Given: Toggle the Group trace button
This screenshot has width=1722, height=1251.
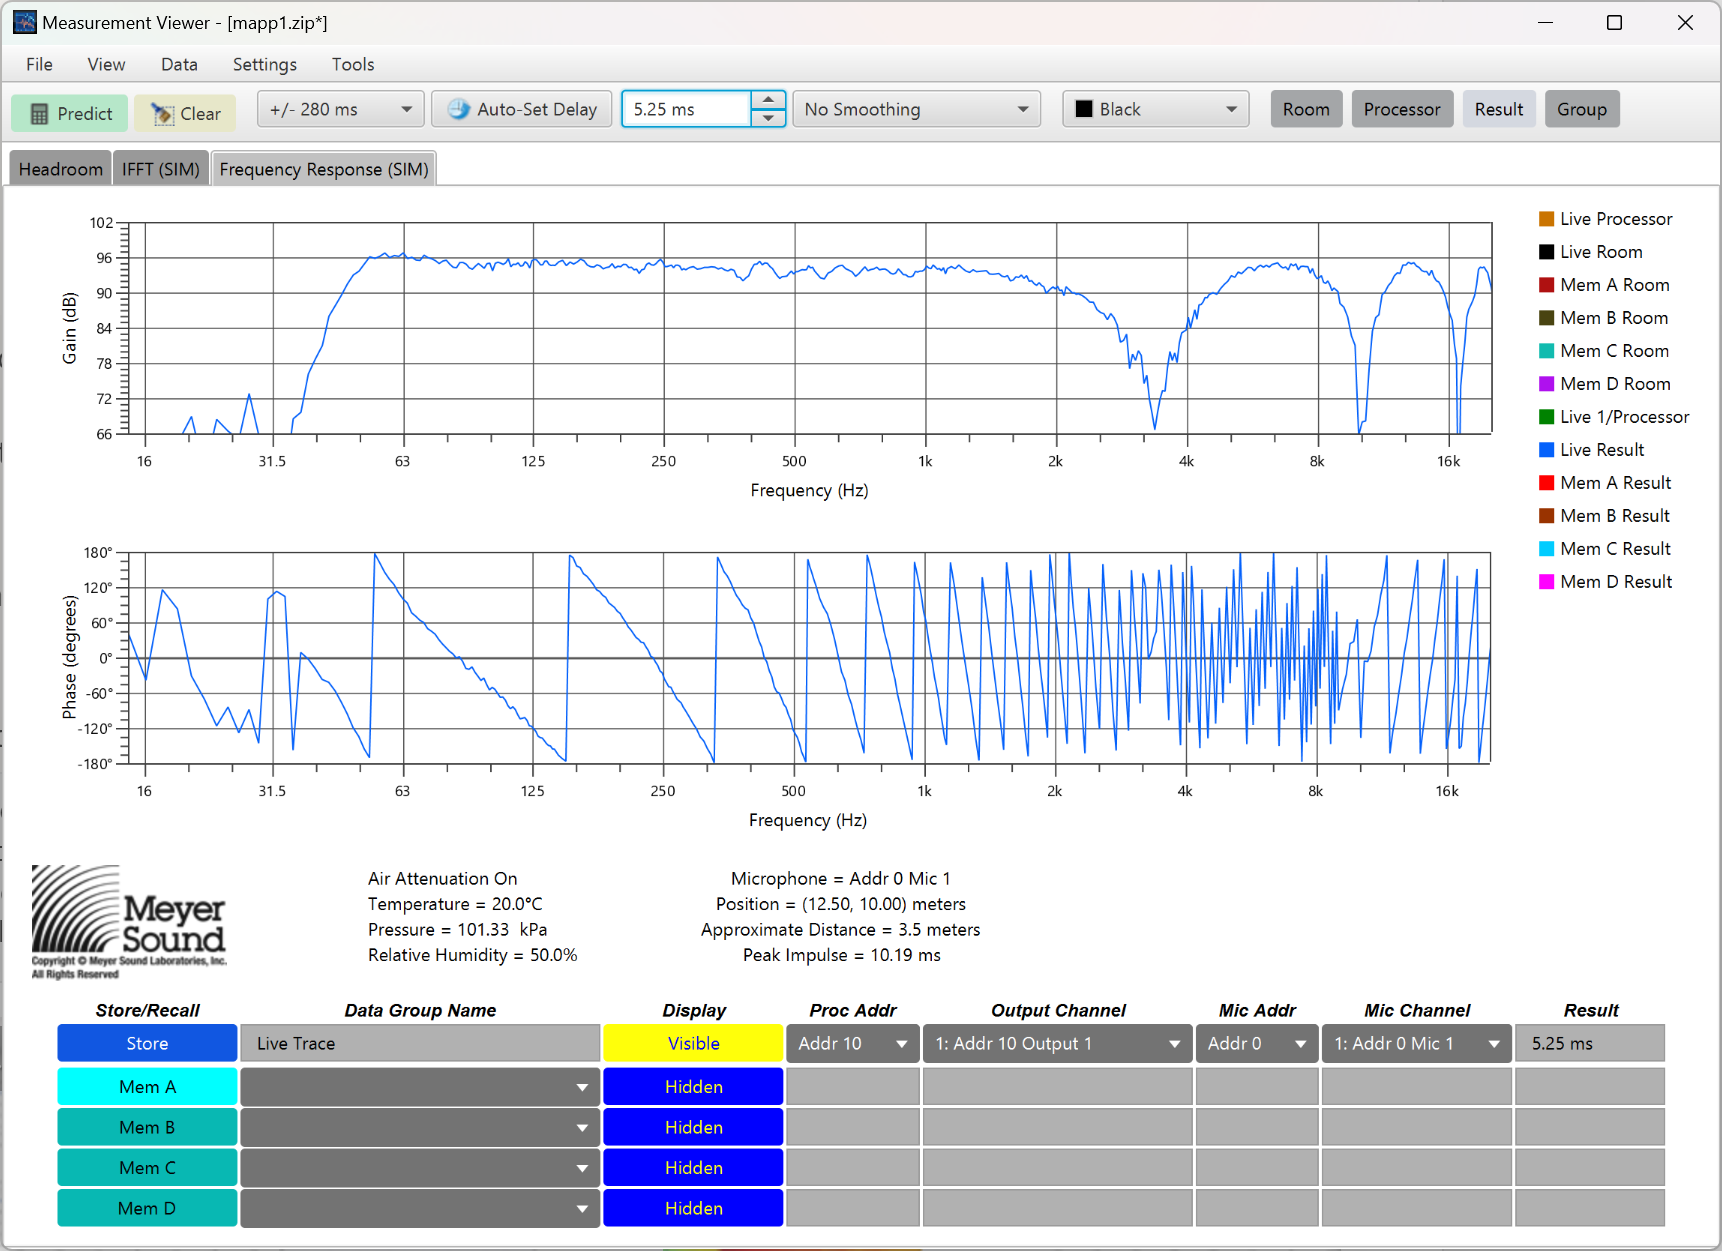Looking at the screenshot, I should tap(1582, 109).
